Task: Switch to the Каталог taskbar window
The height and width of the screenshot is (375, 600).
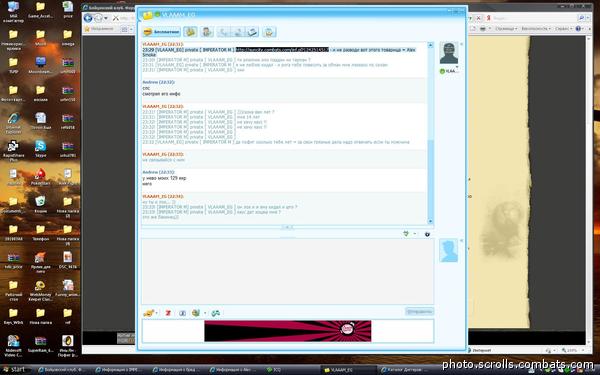Action: (406, 370)
